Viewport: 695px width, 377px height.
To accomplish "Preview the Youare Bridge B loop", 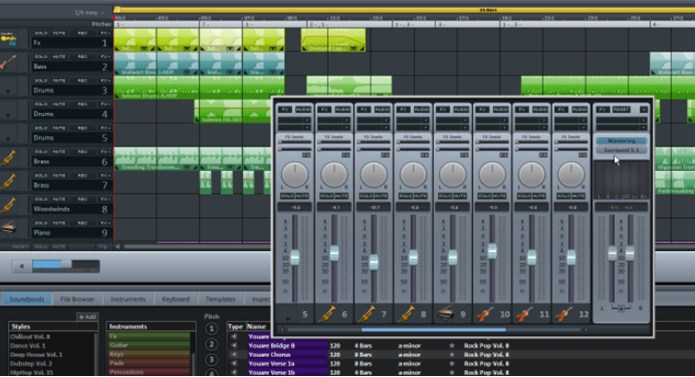I will [234, 346].
